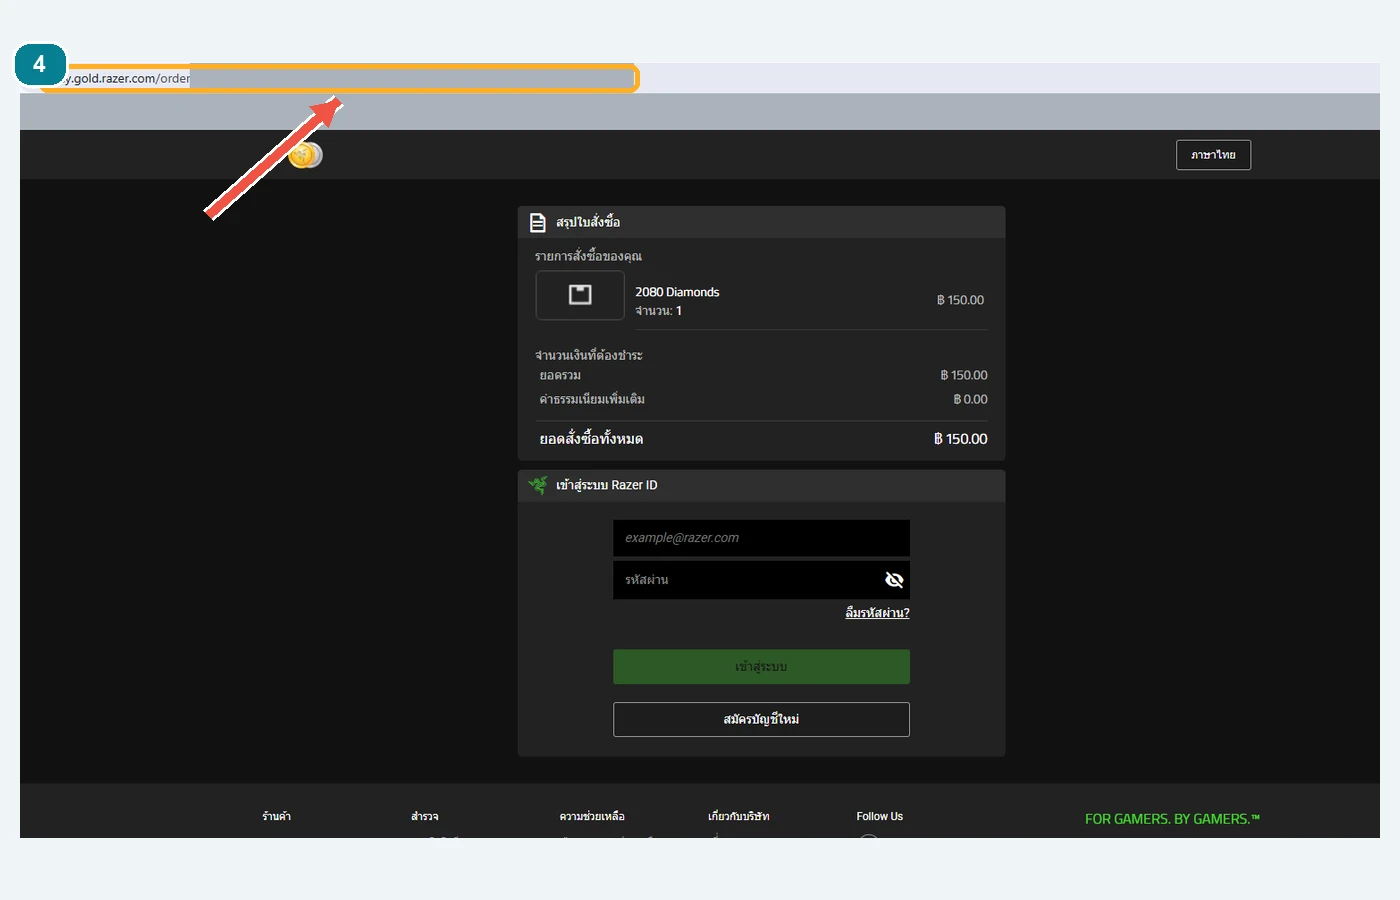Open the เกี่ยวกับบริษัท footer section

click(738, 817)
